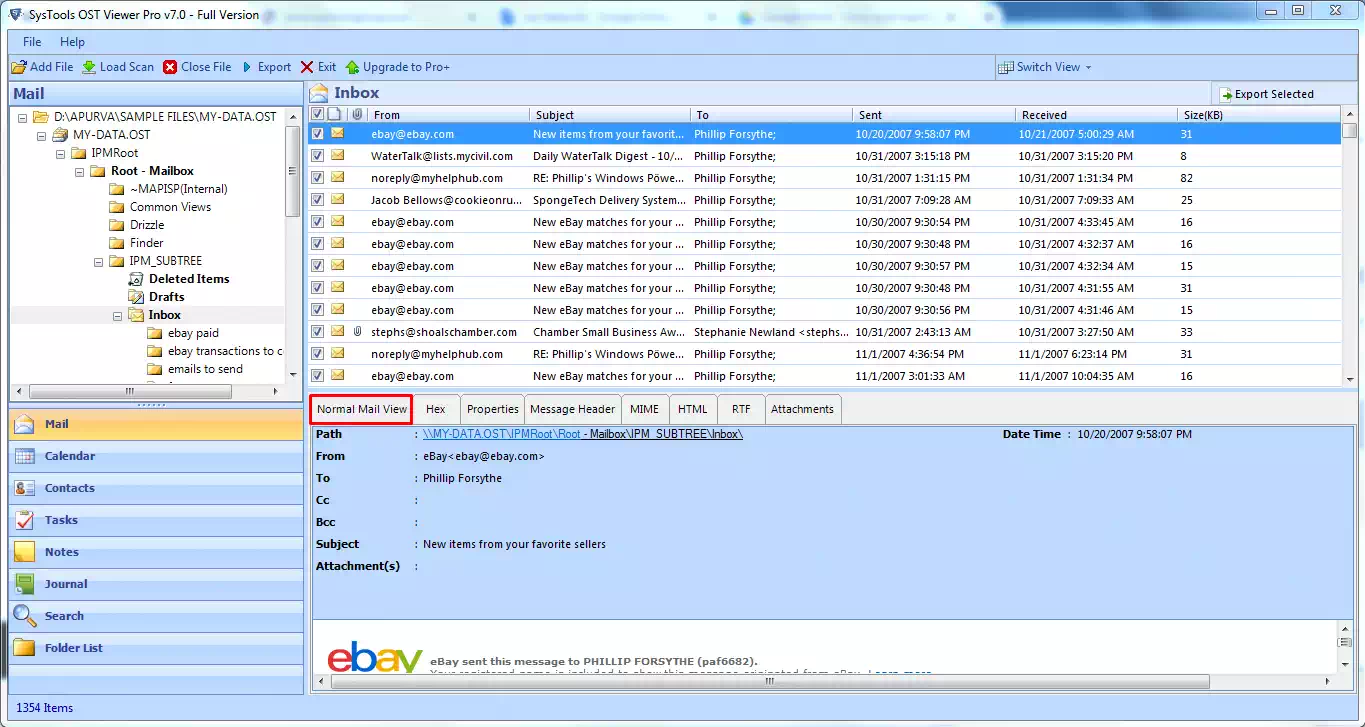Viewport: 1365px width, 727px height.
Task: Switch to the RTF tab
Action: click(741, 409)
